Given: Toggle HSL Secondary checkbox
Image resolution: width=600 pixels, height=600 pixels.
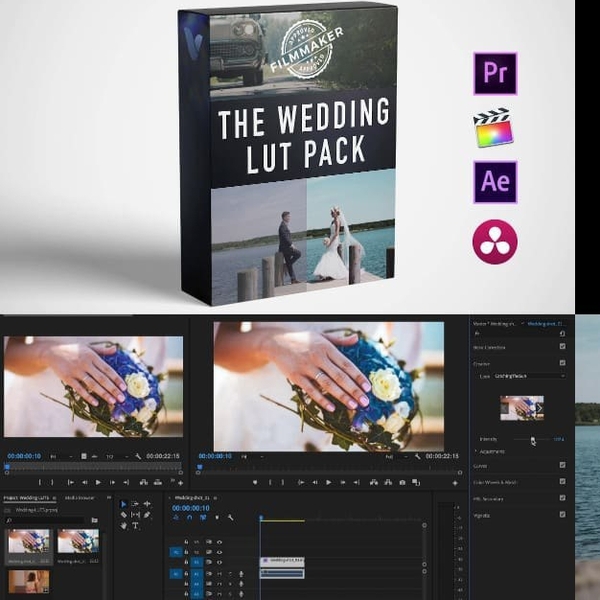Looking at the screenshot, I should click(562, 498).
